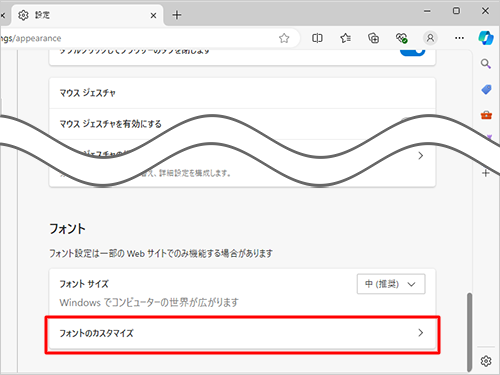Open Browser essentials heart icon
This screenshot has height=375, width=500.
(x=402, y=38)
